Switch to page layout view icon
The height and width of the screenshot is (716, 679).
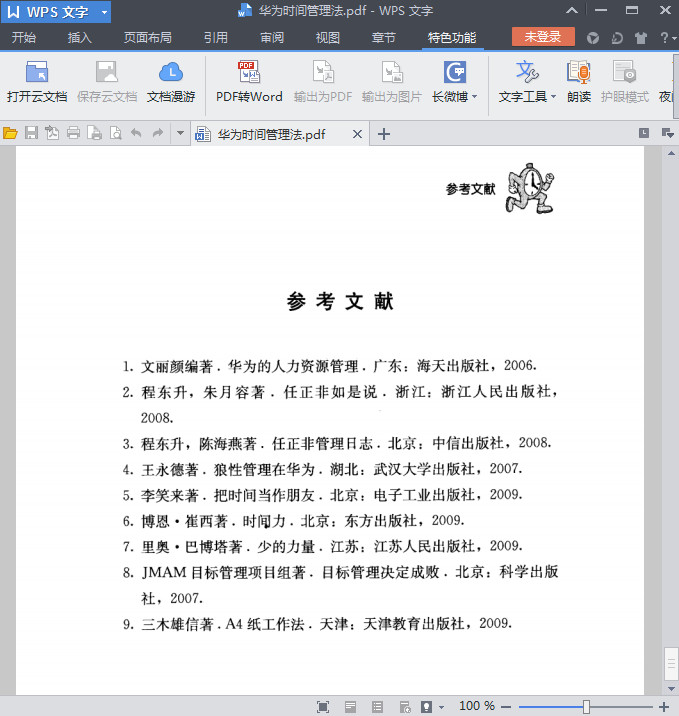(x=350, y=707)
